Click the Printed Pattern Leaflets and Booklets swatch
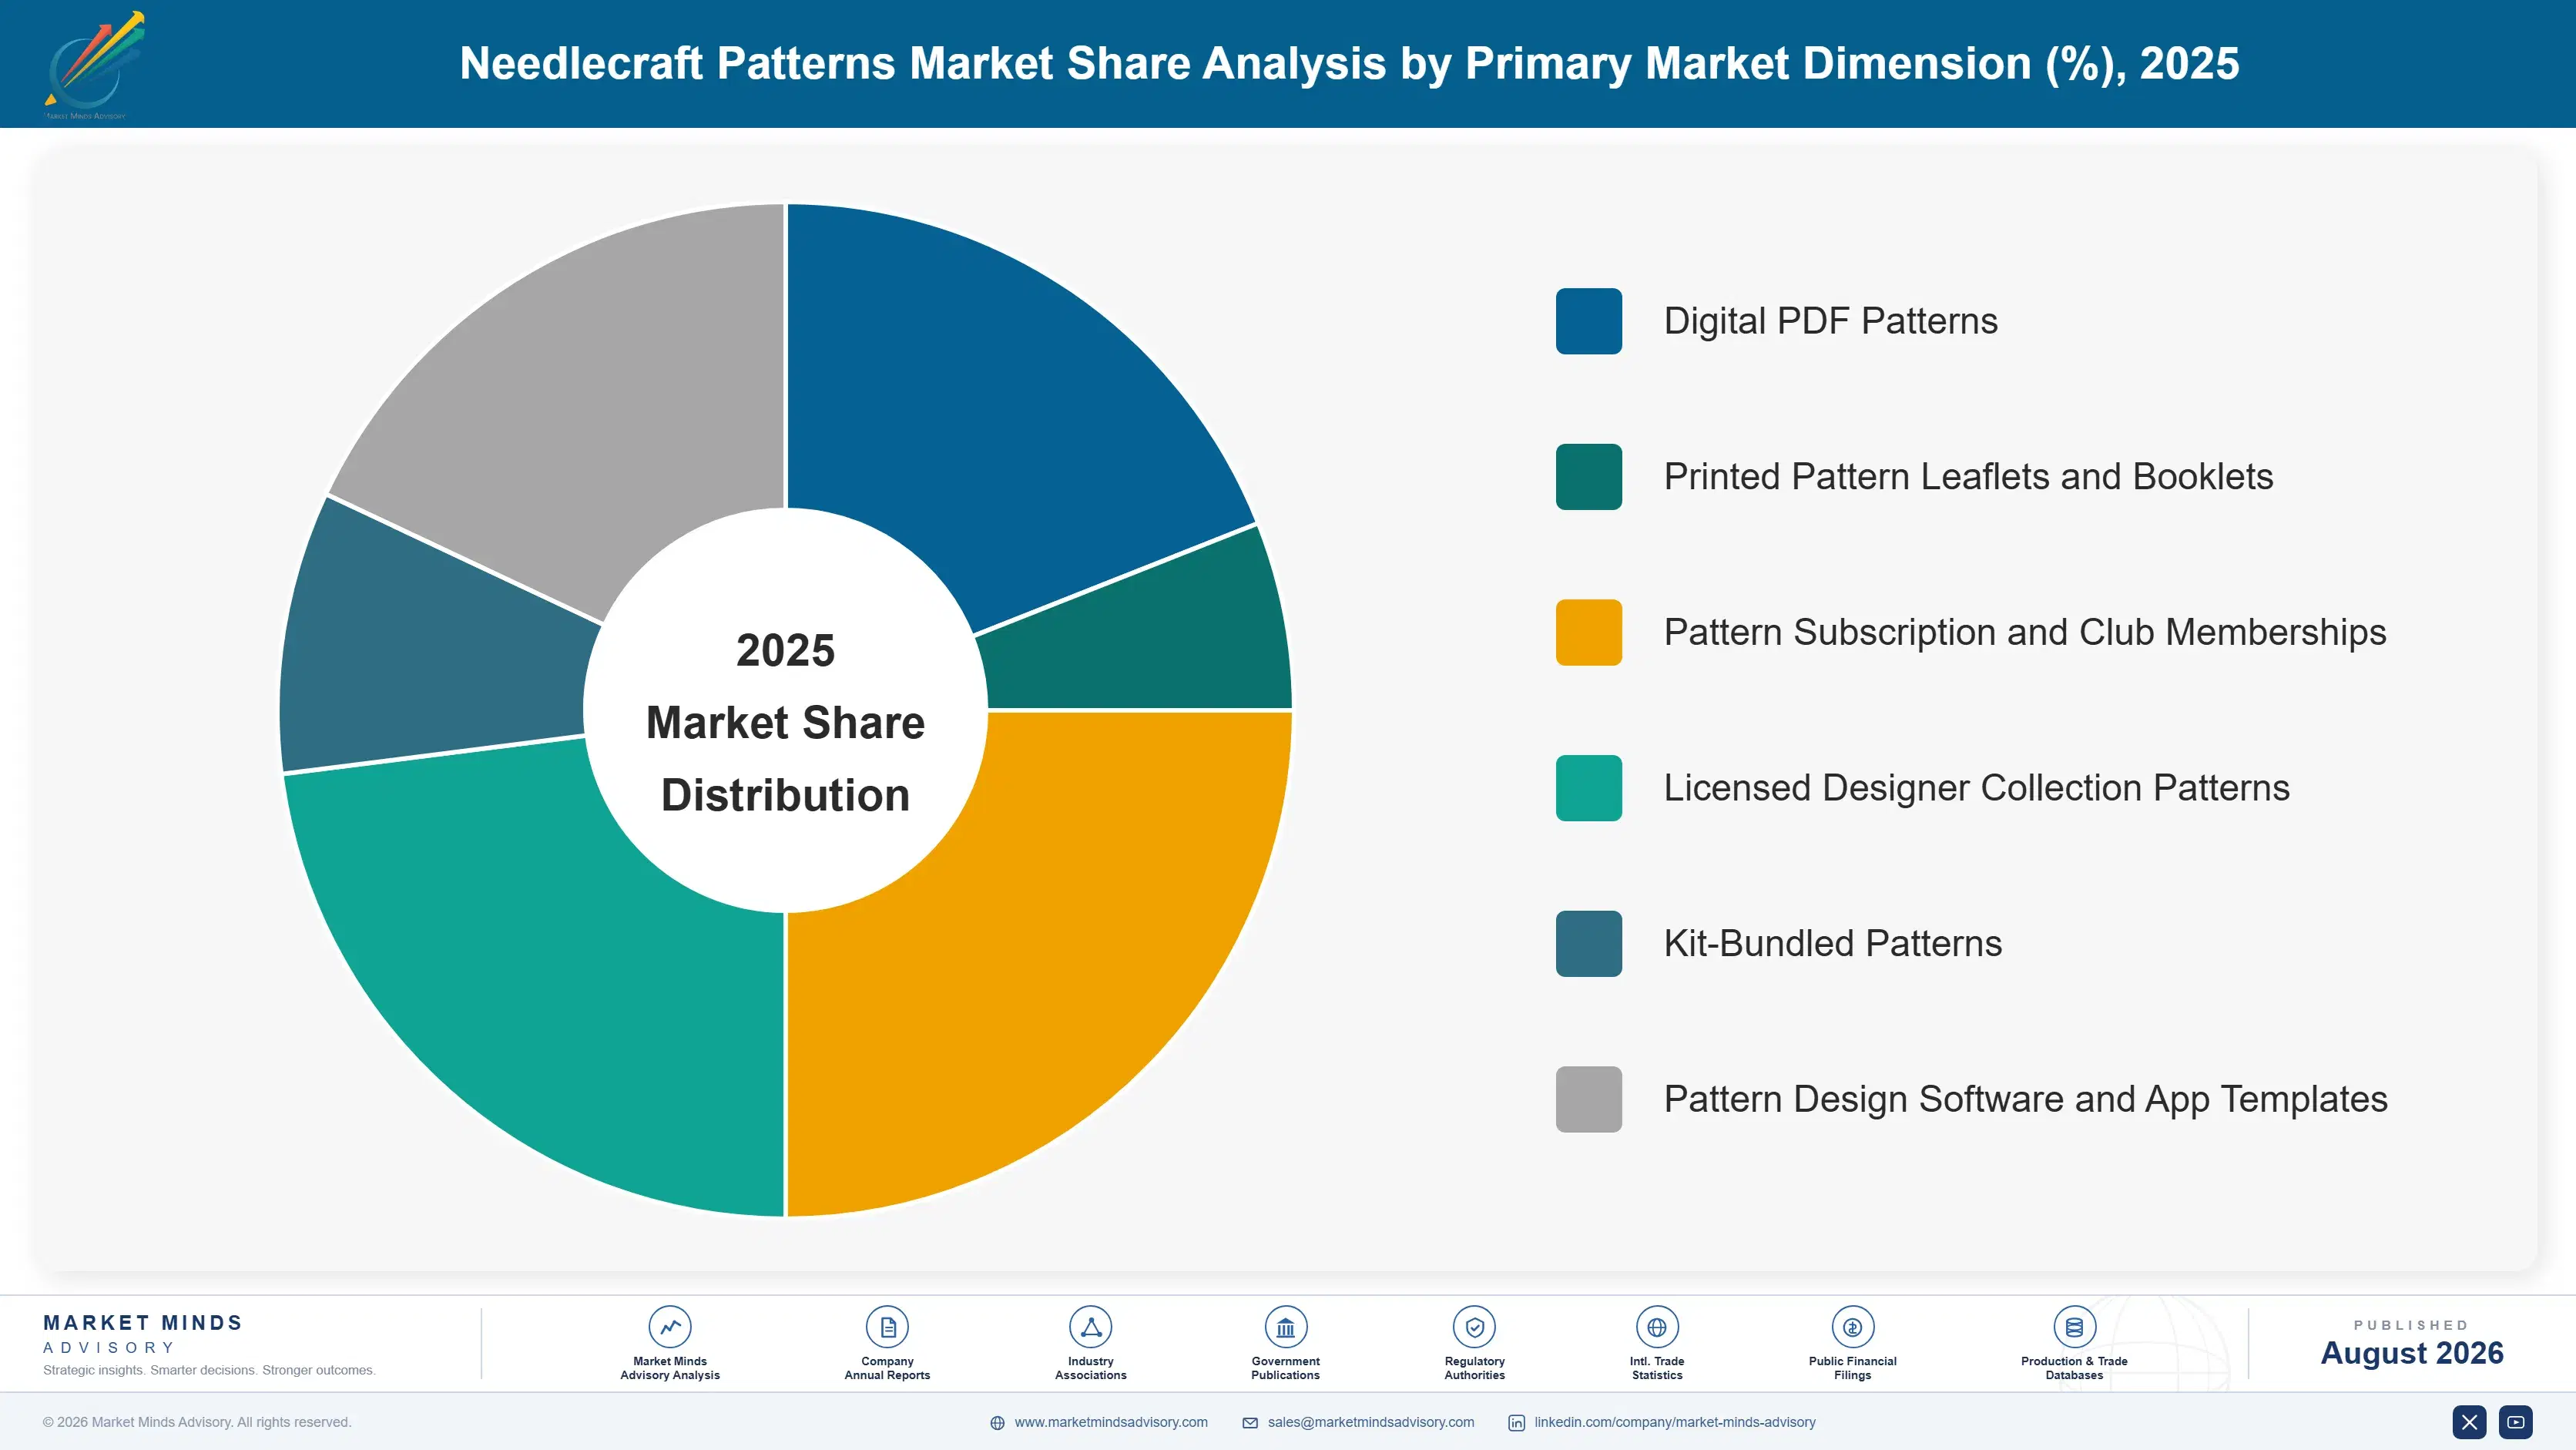The width and height of the screenshot is (2576, 1450). pos(1588,477)
